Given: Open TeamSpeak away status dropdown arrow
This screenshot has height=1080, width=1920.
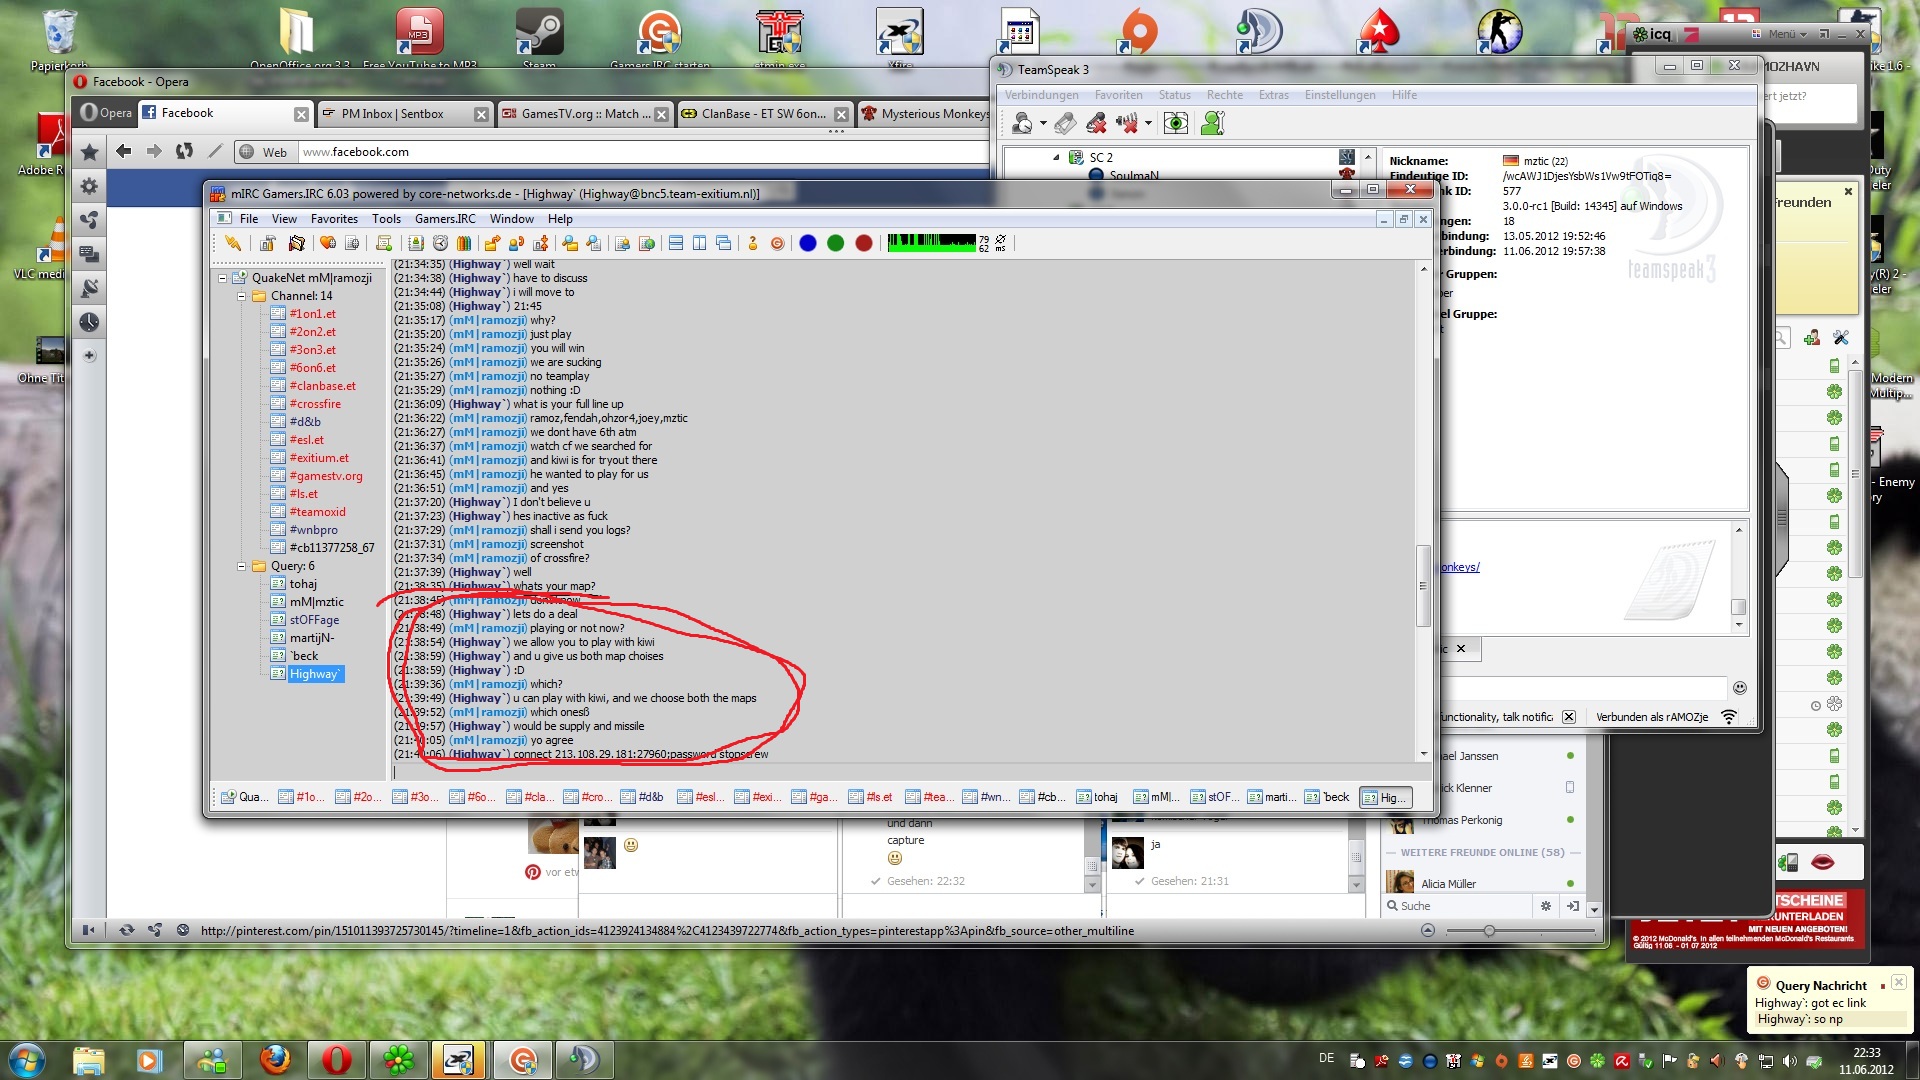Looking at the screenshot, I should (1043, 123).
